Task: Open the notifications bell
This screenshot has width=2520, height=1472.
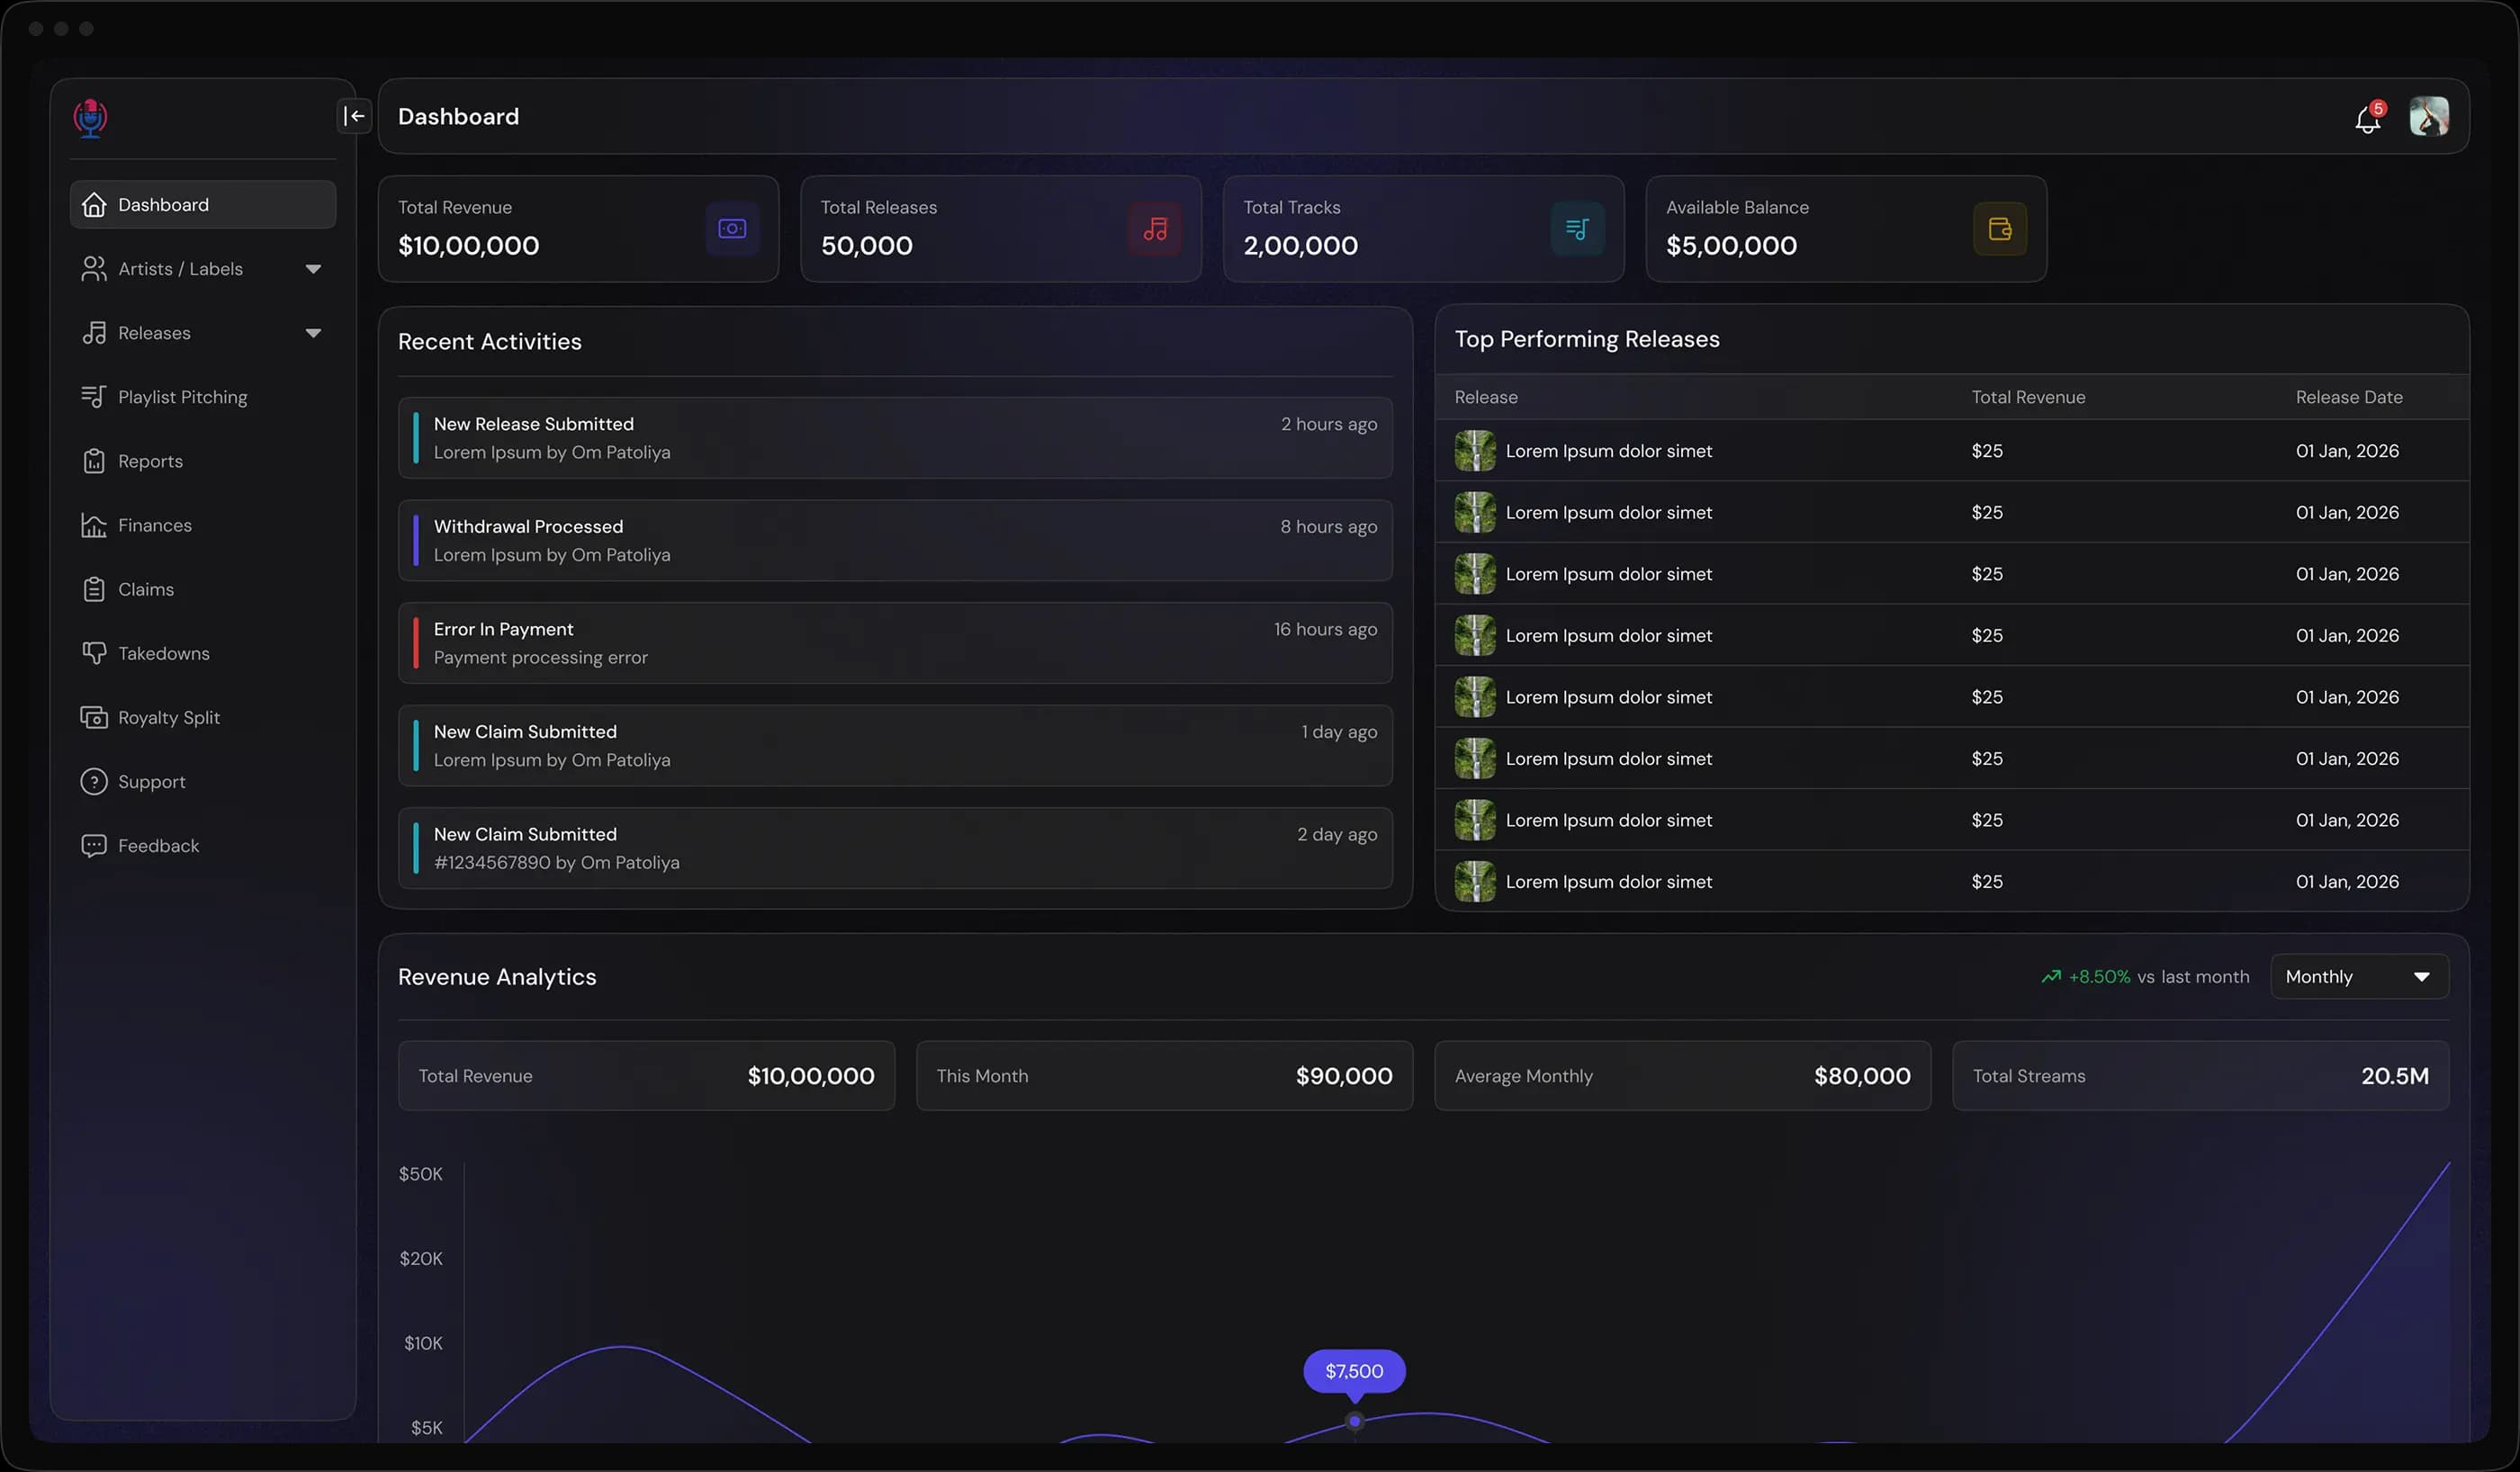Action: tap(2367, 119)
